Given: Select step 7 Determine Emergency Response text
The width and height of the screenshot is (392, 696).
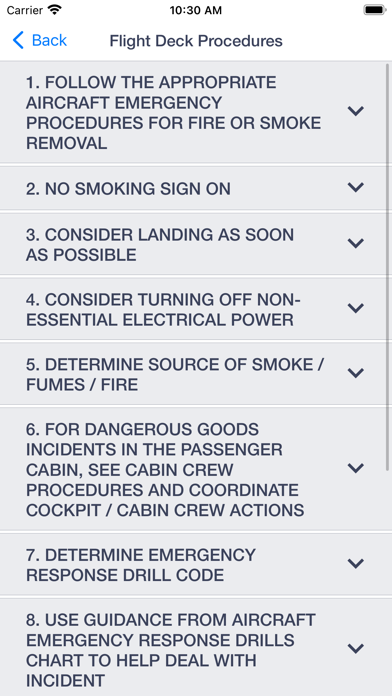Looking at the screenshot, I should (x=141, y=565).
